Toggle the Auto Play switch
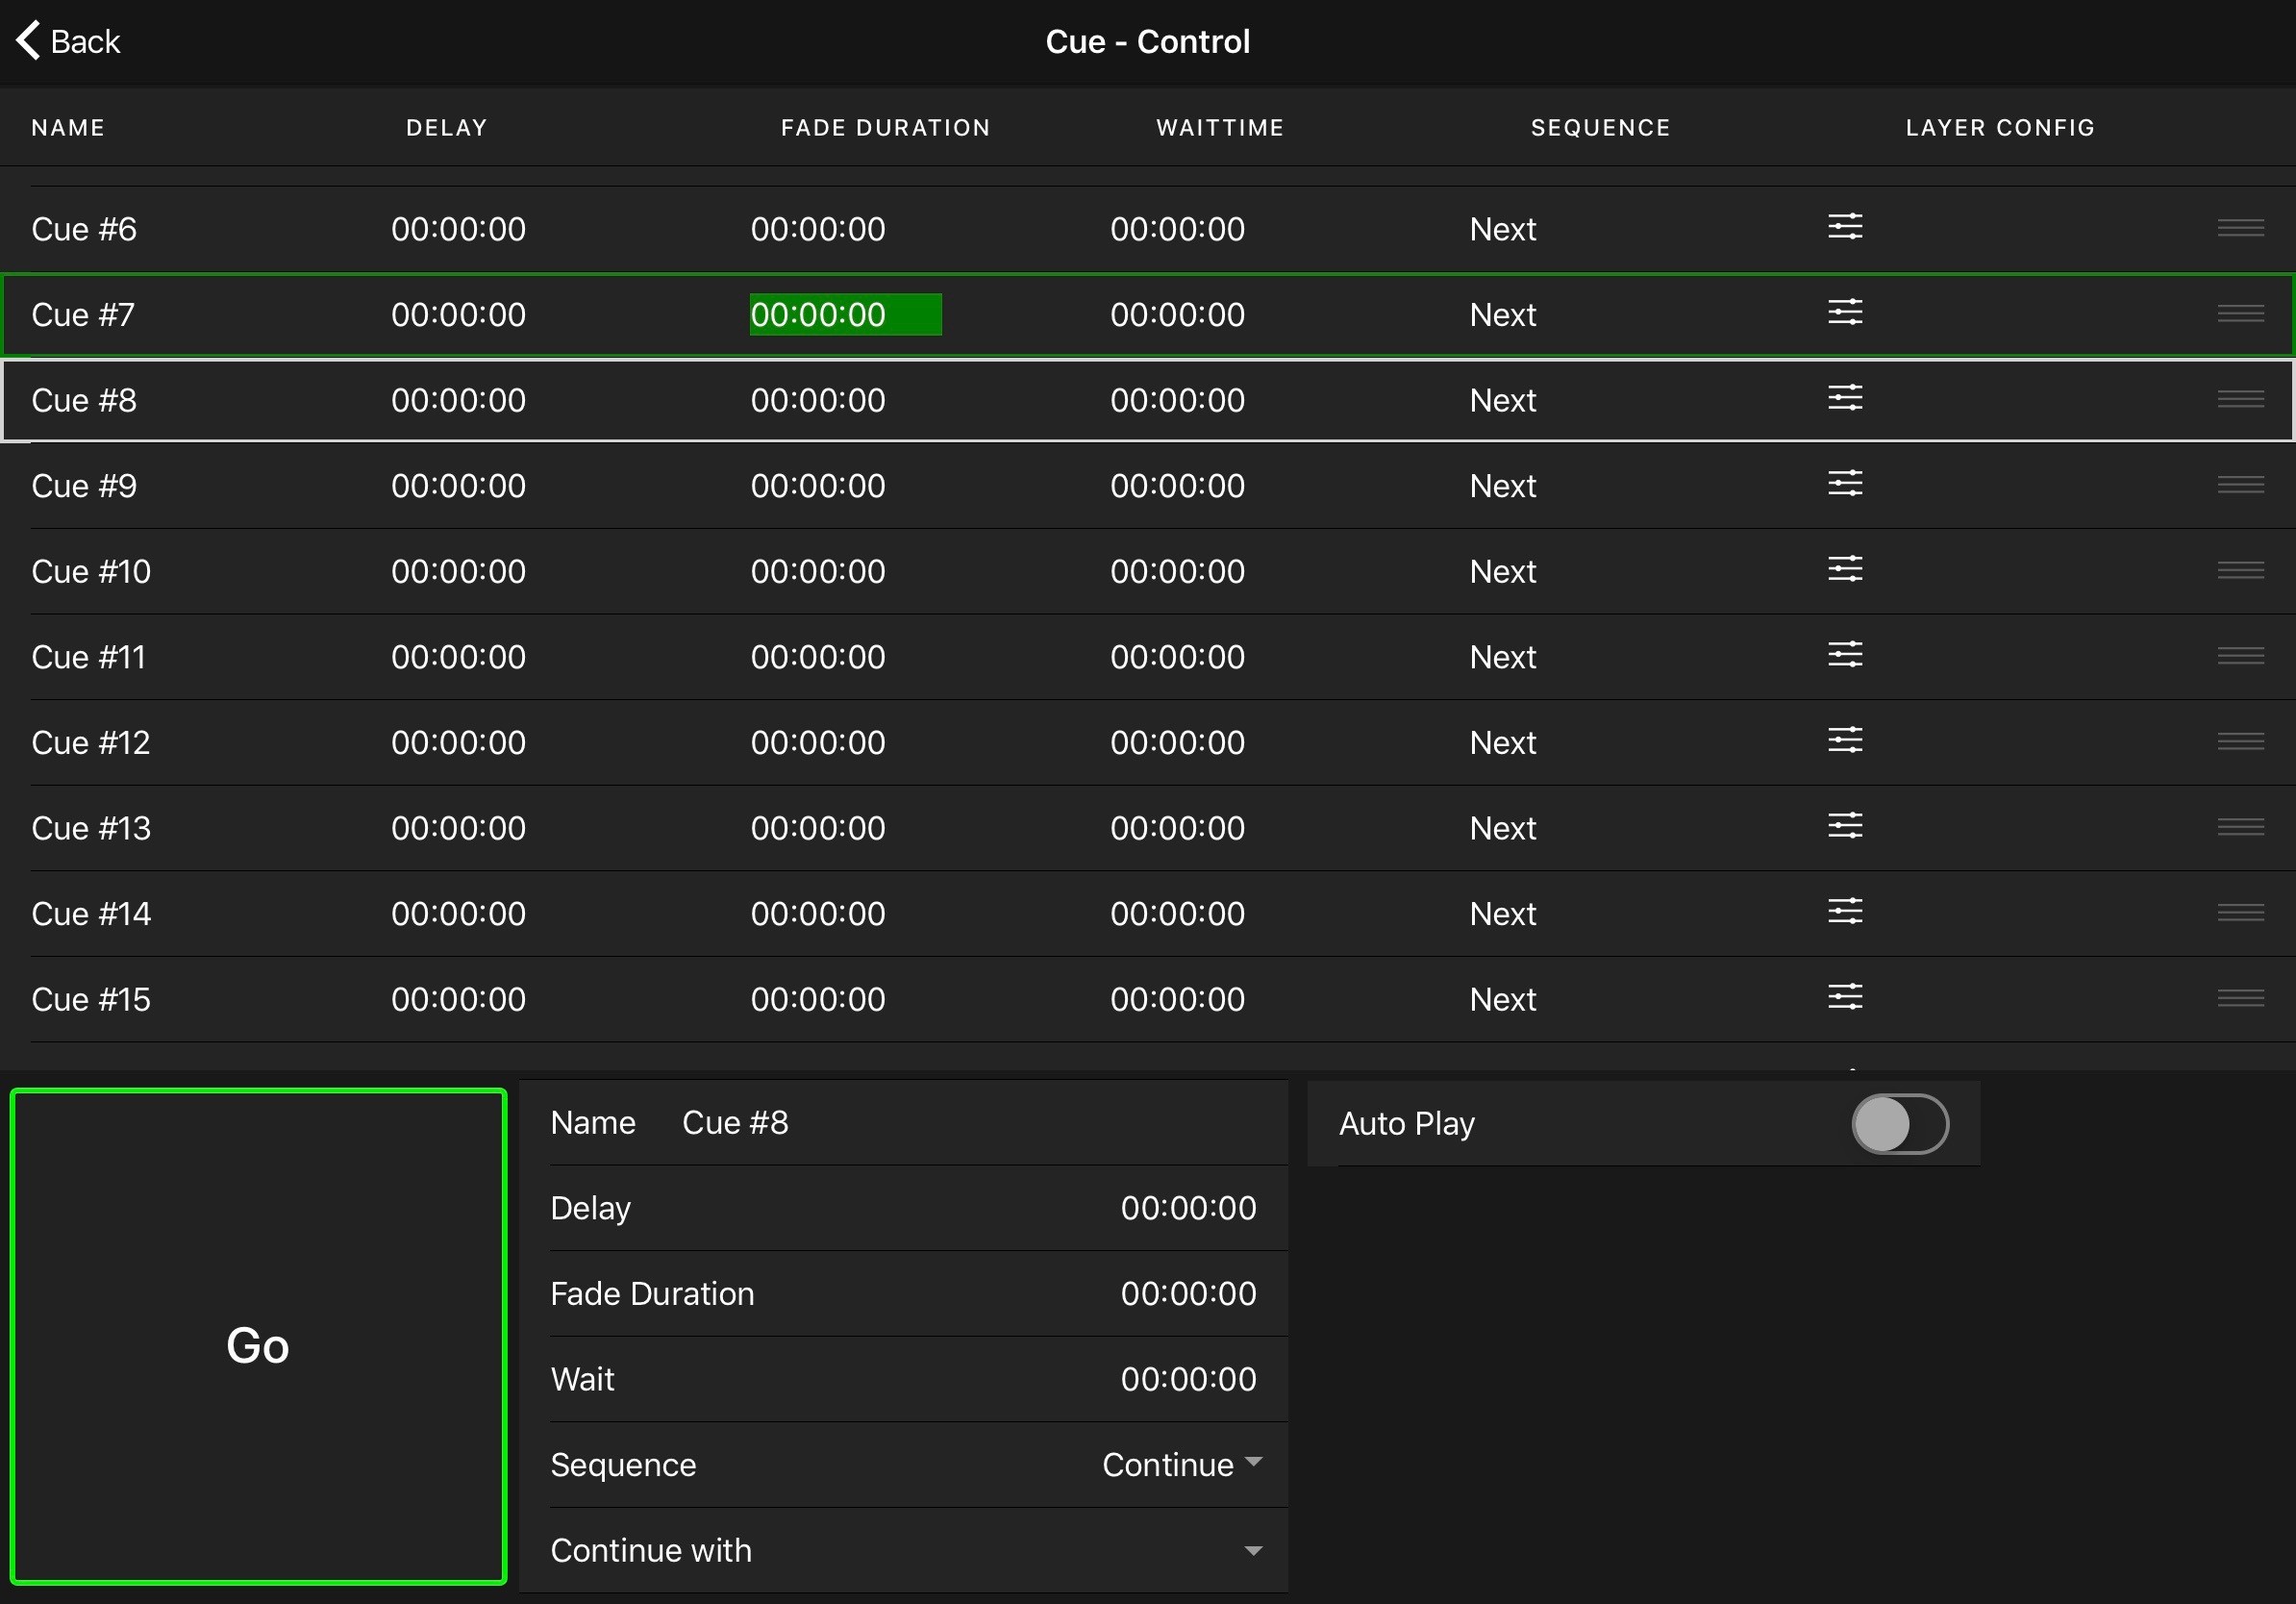 (x=1899, y=1124)
